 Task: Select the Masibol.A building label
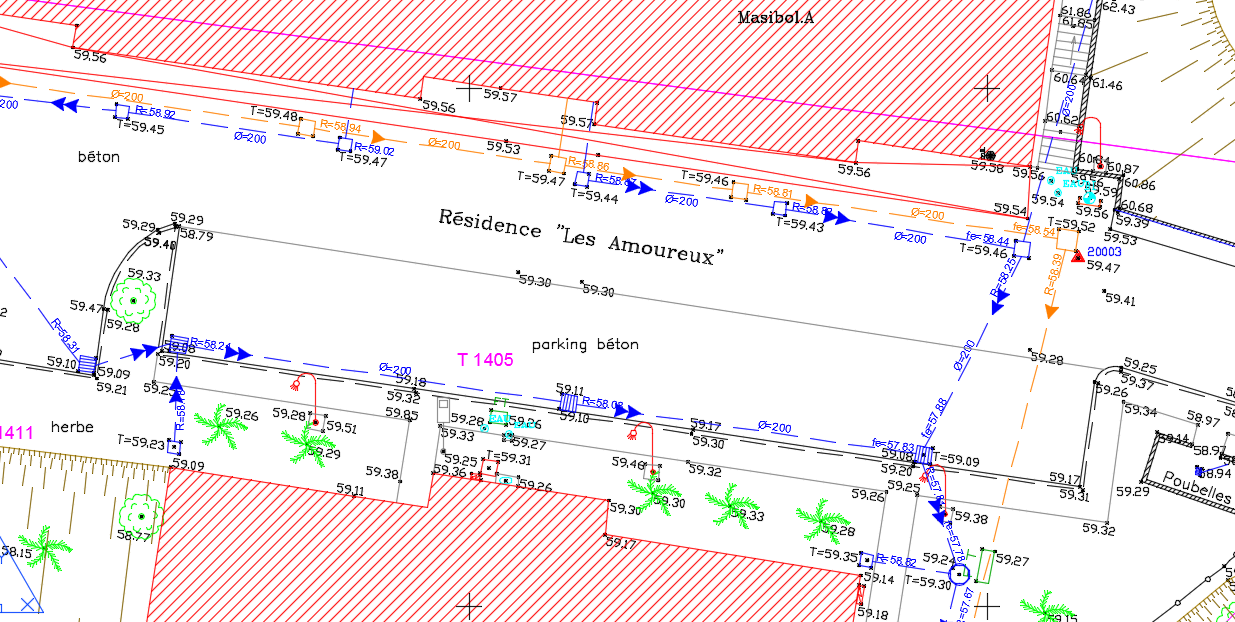click(776, 16)
